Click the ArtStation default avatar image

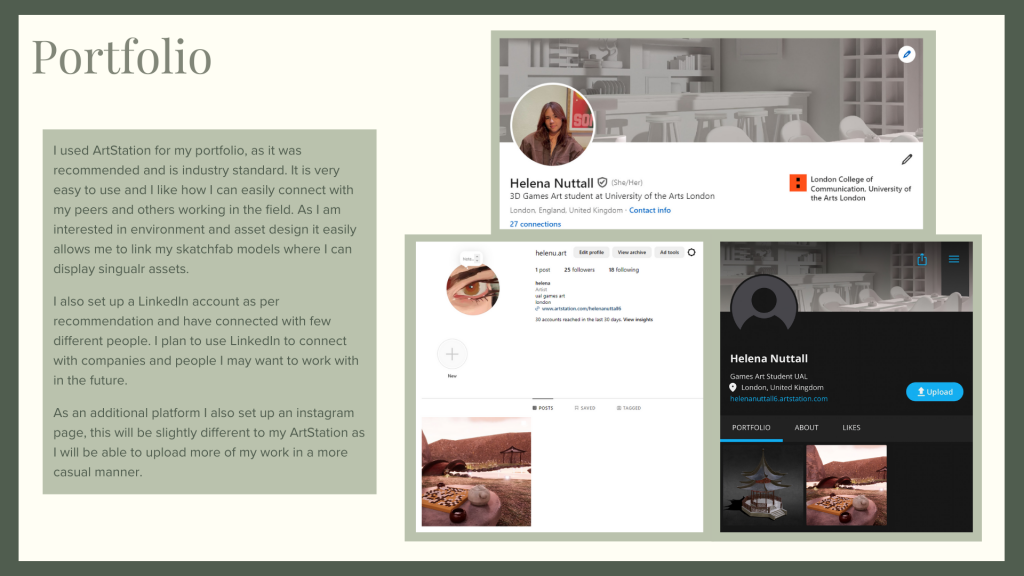(763, 304)
